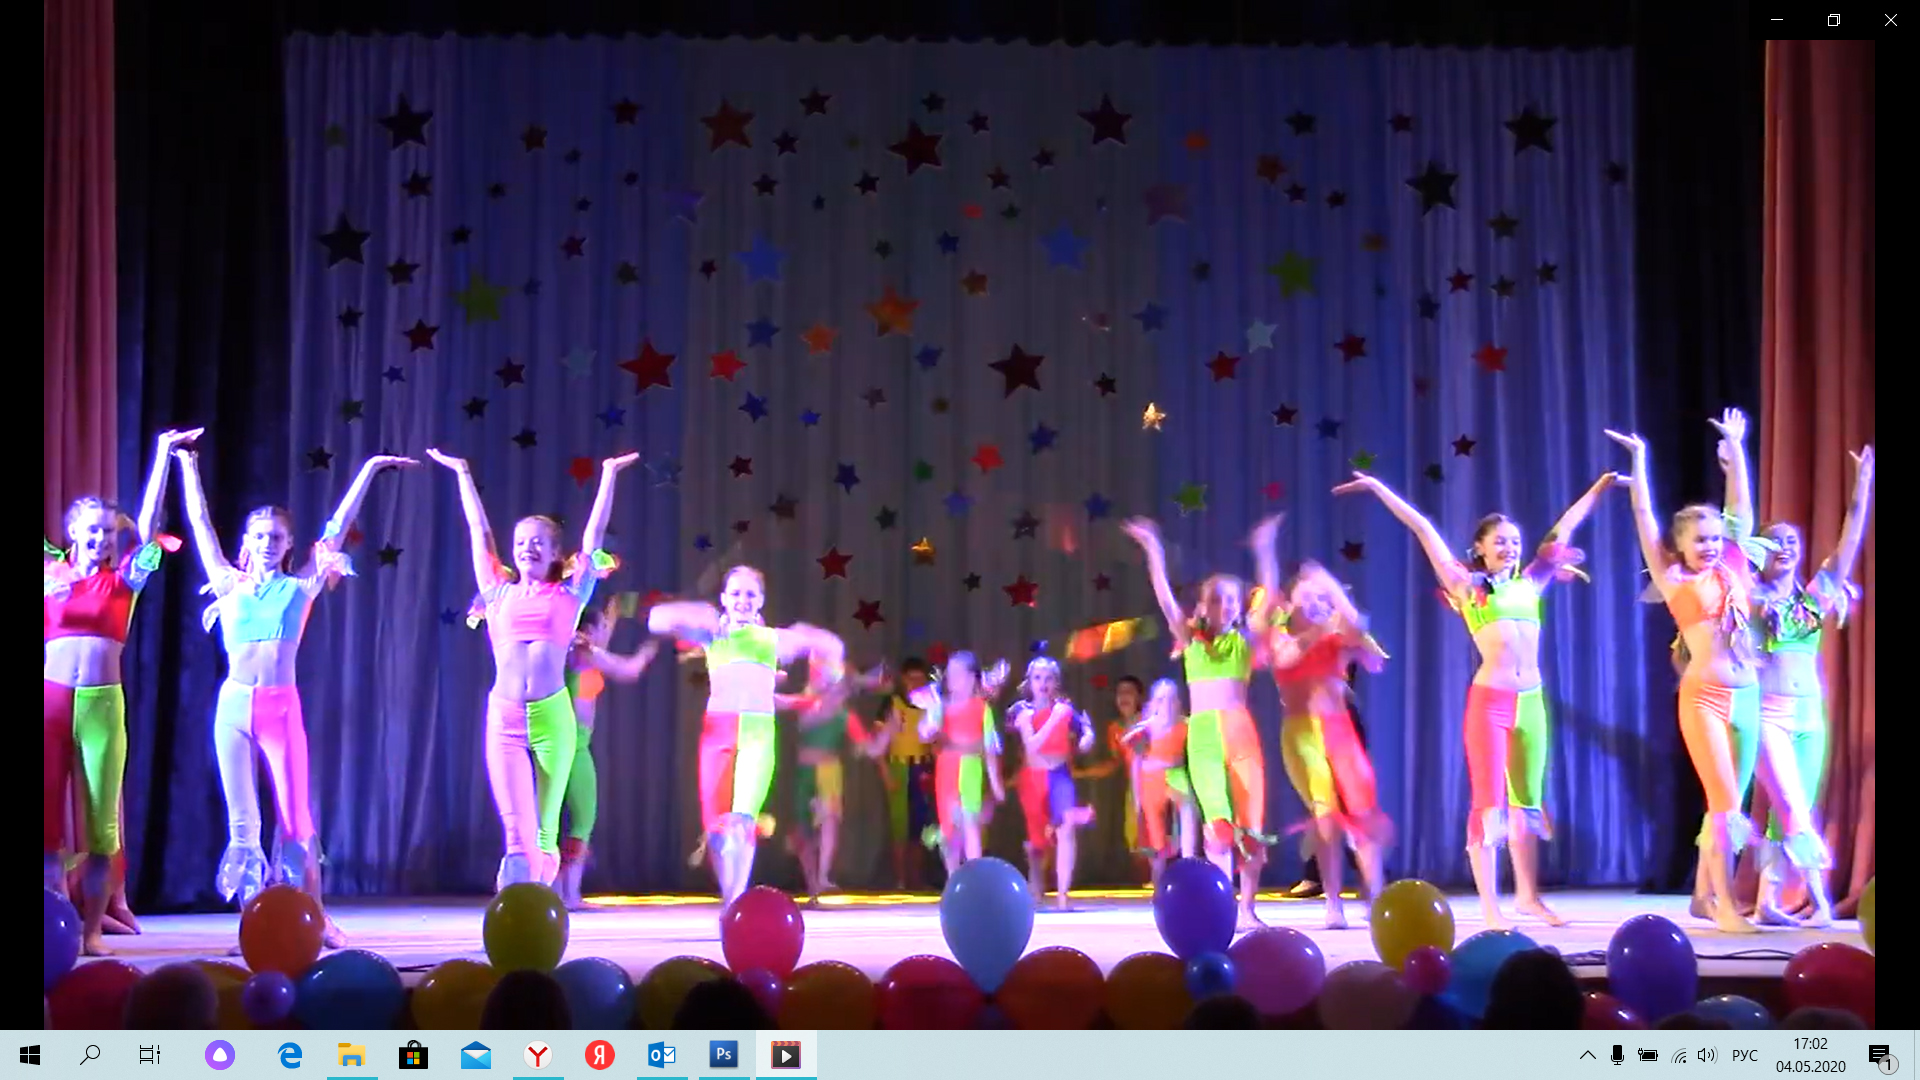The height and width of the screenshot is (1080, 1920).
Task: Open Task View on the taskbar
Action: 150,1055
